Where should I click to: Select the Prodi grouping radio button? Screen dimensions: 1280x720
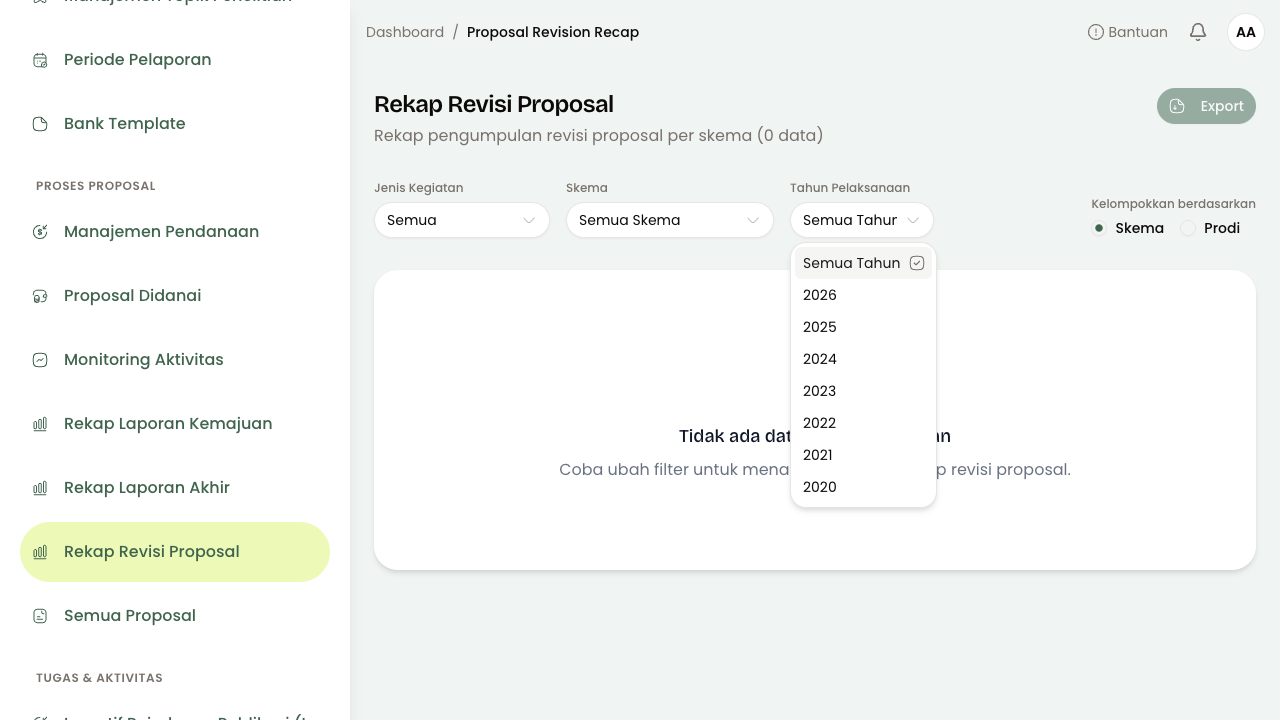[x=1188, y=228]
